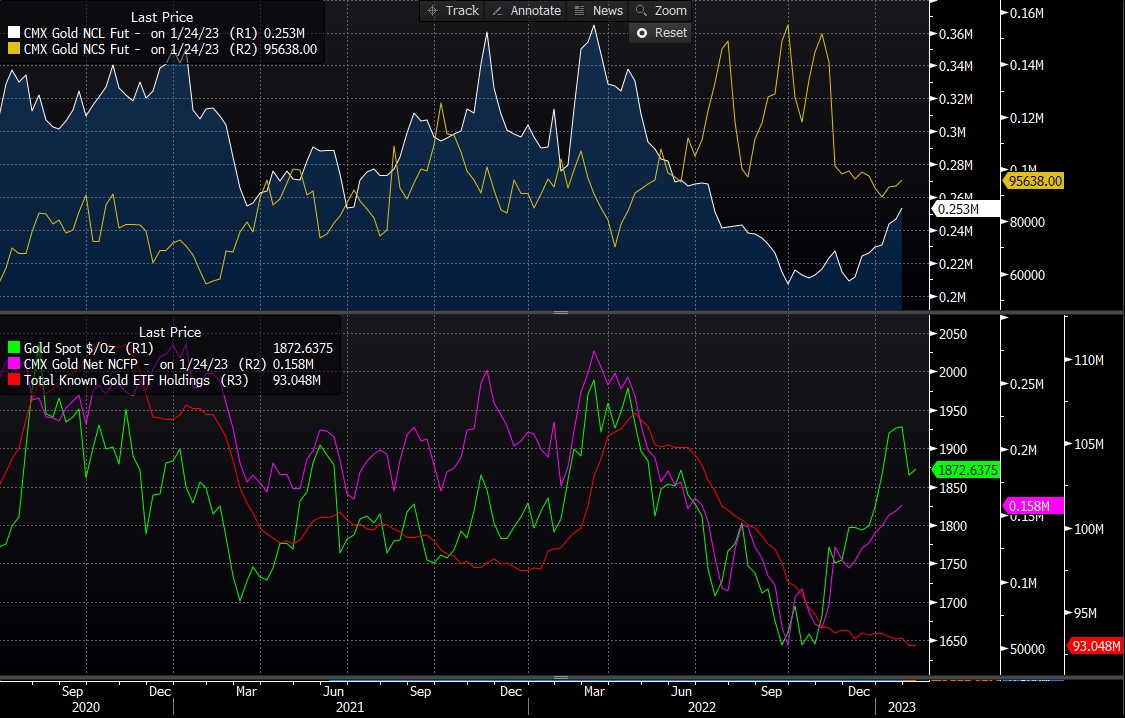Click the 0.2M label on top chart R1 axis
The height and width of the screenshot is (718, 1125).
952,296
